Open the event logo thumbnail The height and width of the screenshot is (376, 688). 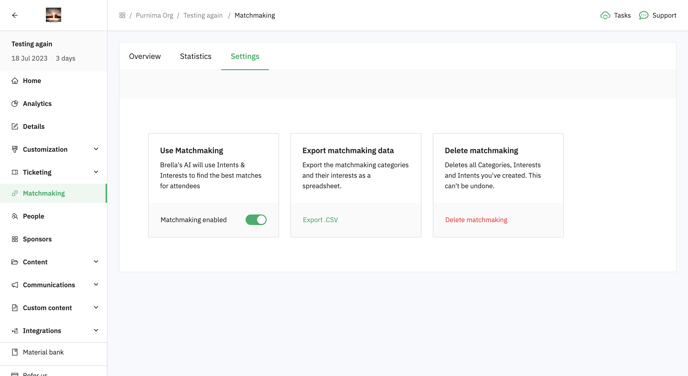click(54, 15)
